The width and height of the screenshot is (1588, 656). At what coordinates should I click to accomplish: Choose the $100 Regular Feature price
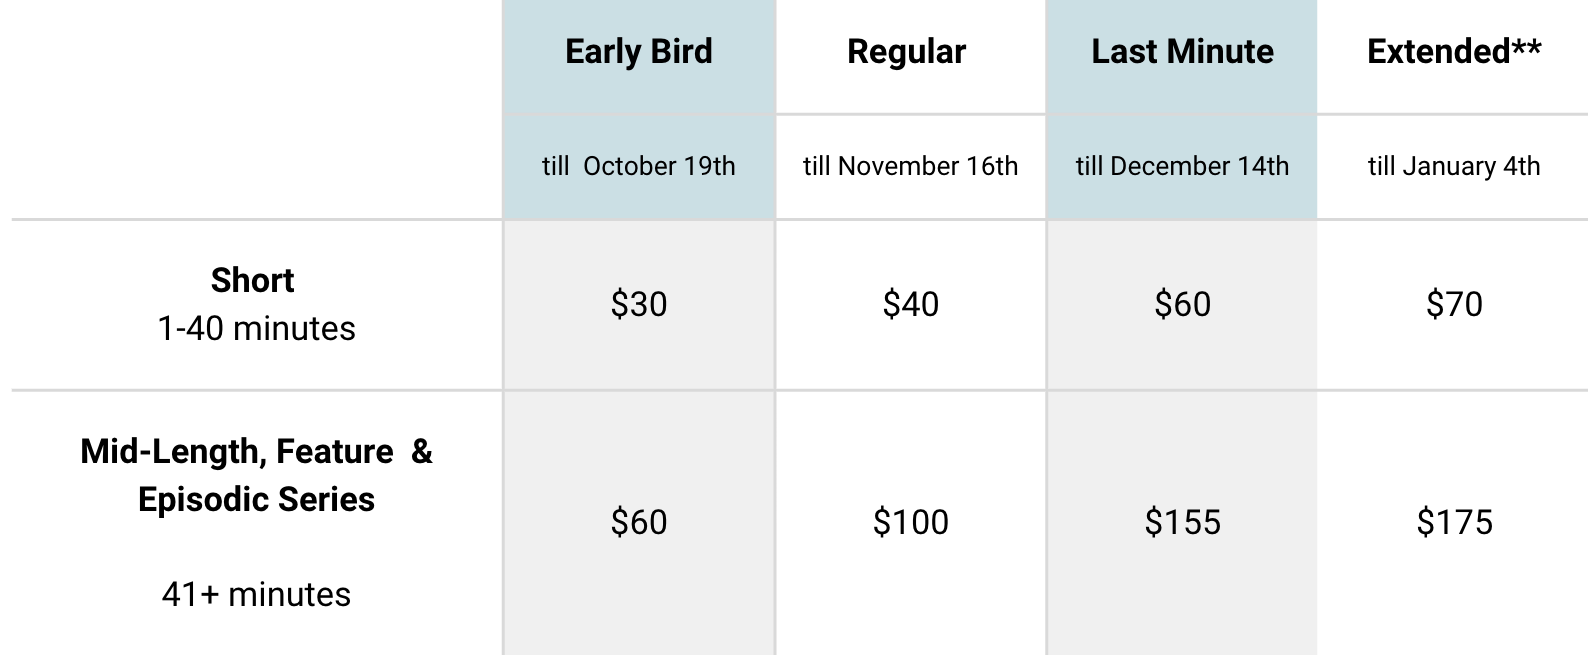point(910,522)
